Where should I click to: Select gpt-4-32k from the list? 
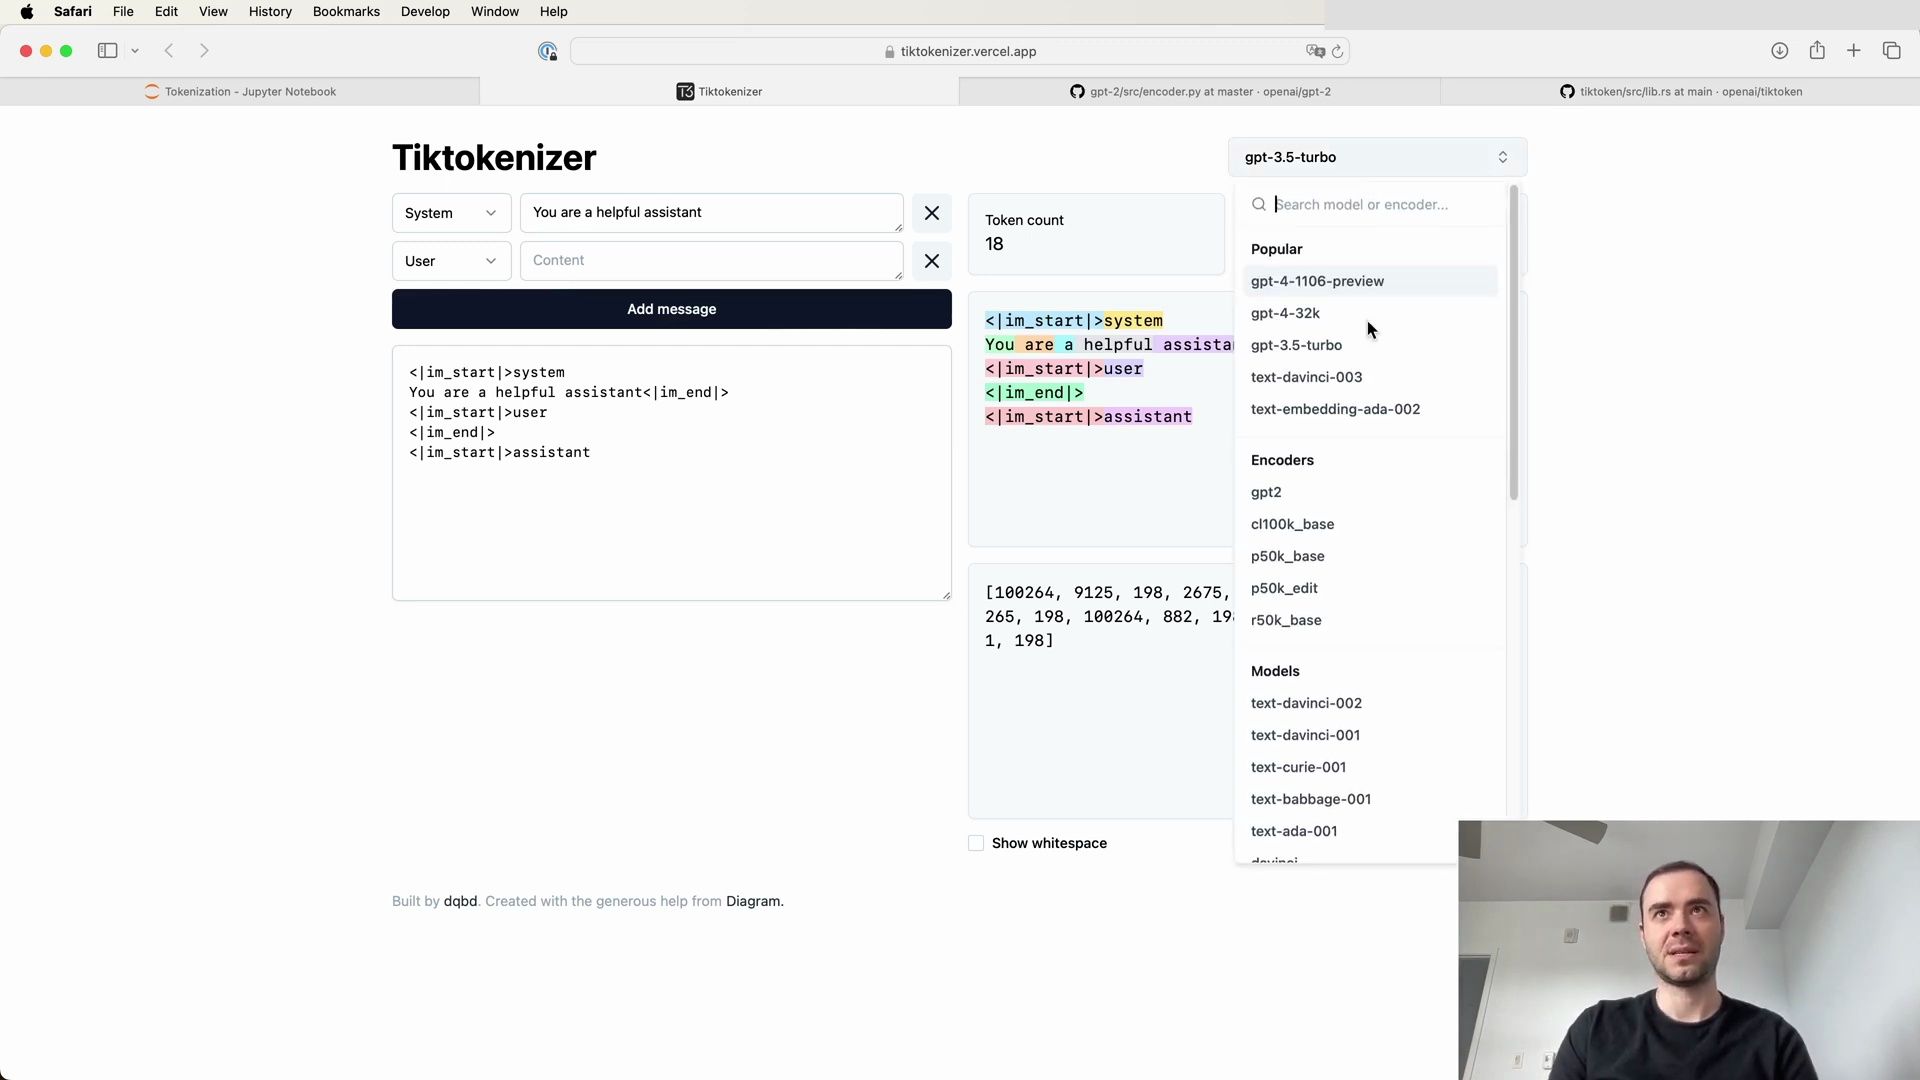[x=1369, y=313]
